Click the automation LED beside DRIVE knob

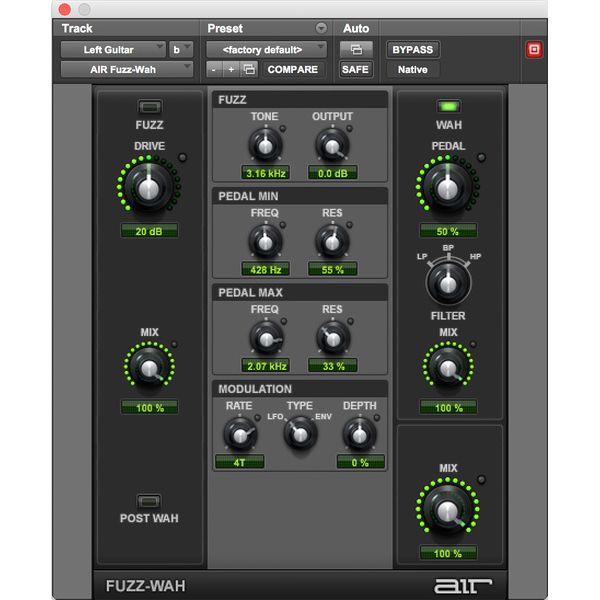(183, 157)
